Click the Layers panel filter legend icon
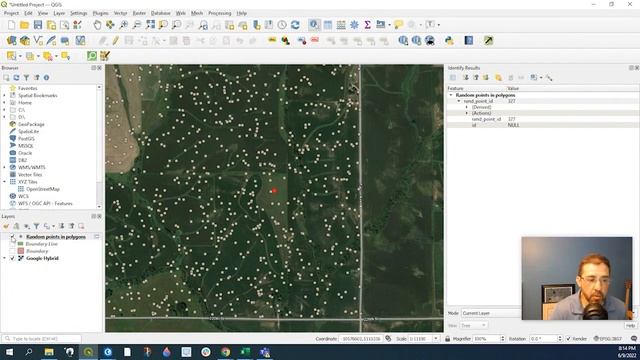 (x=36, y=226)
